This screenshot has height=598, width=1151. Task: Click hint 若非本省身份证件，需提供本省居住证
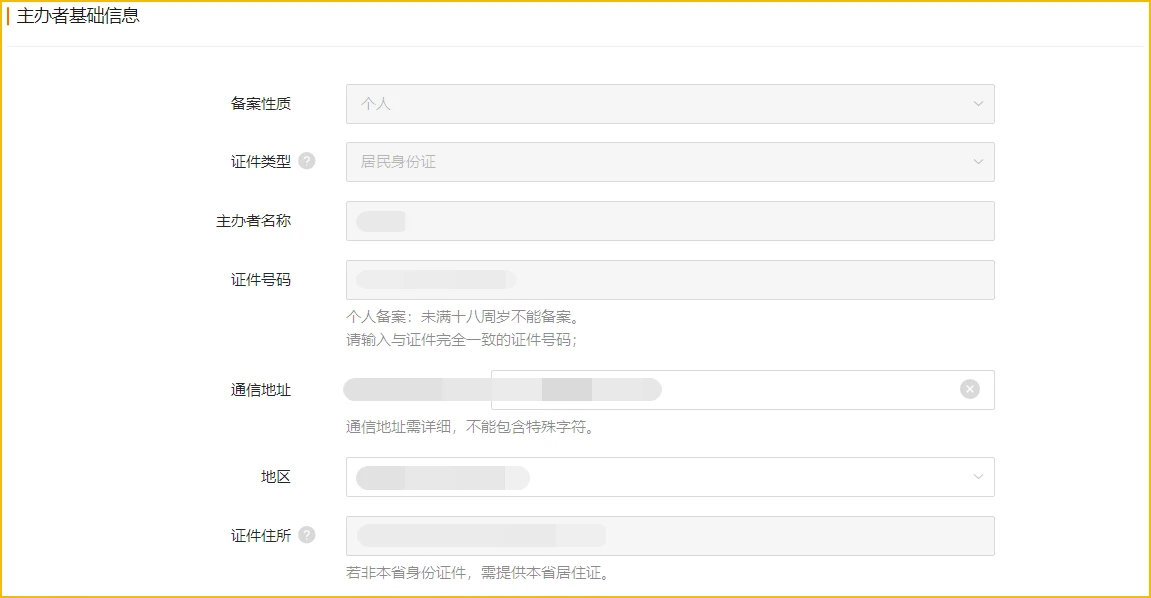tap(479, 572)
